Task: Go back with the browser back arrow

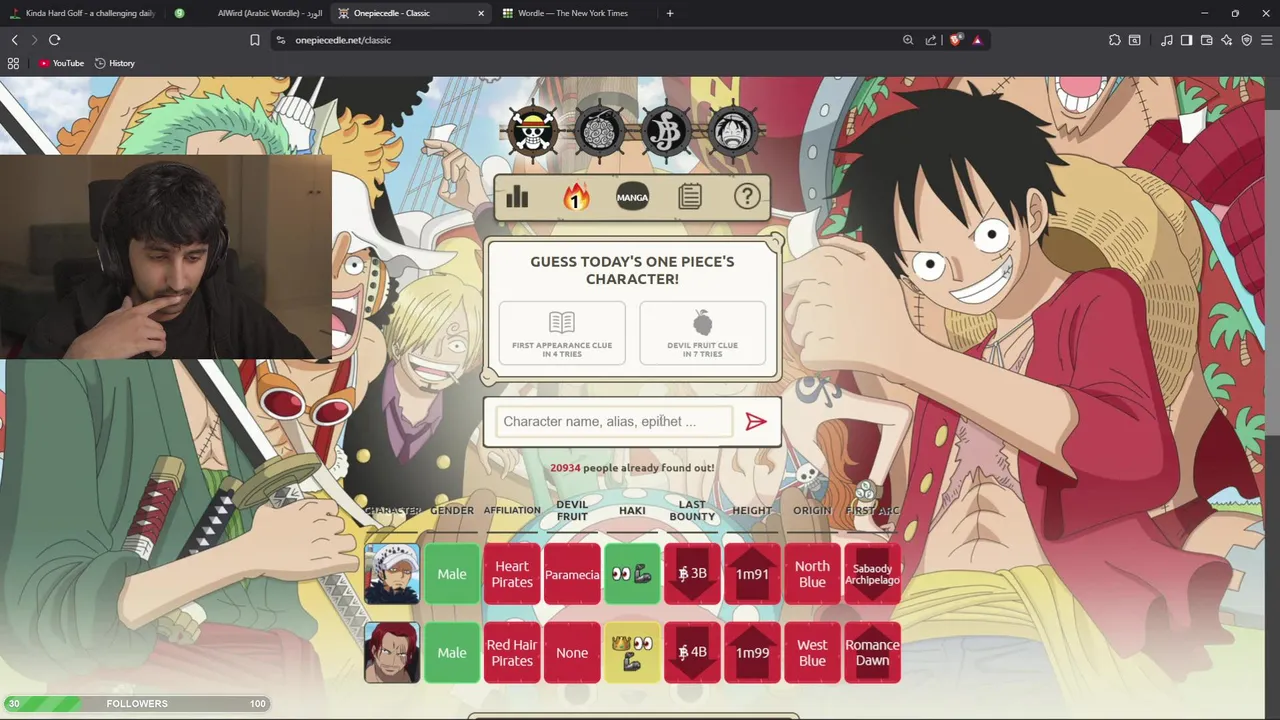Action: [x=14, y=40]
